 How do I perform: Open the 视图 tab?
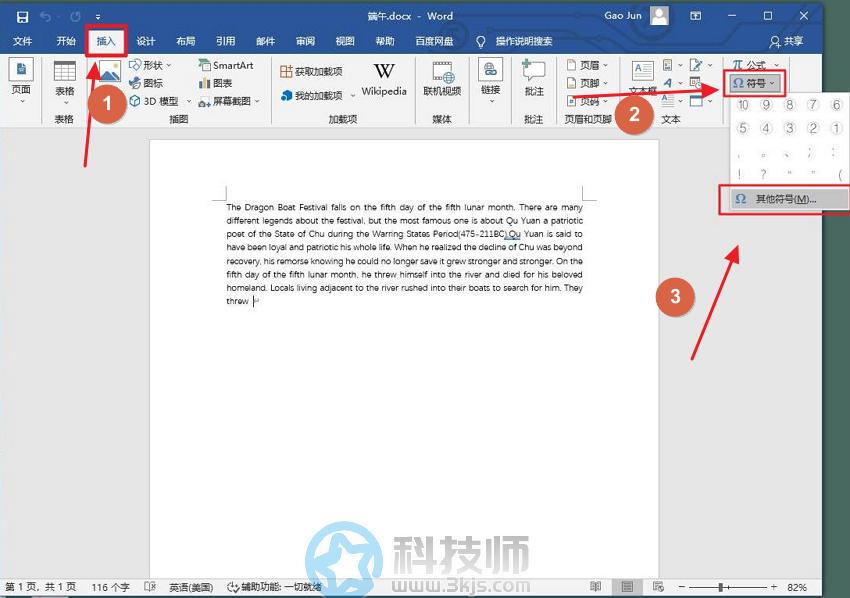[x=345, y=41]
